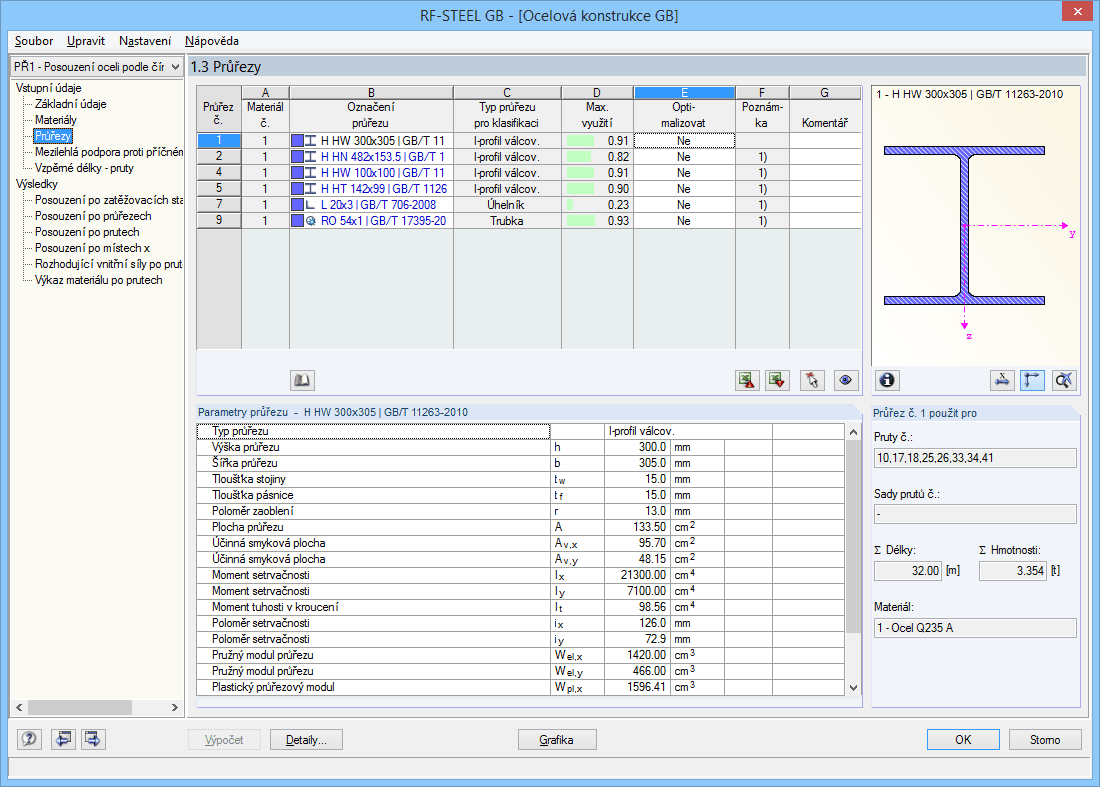Select Materiály in the tree
The image size is (1100, 787).
(x=55, y=120)
